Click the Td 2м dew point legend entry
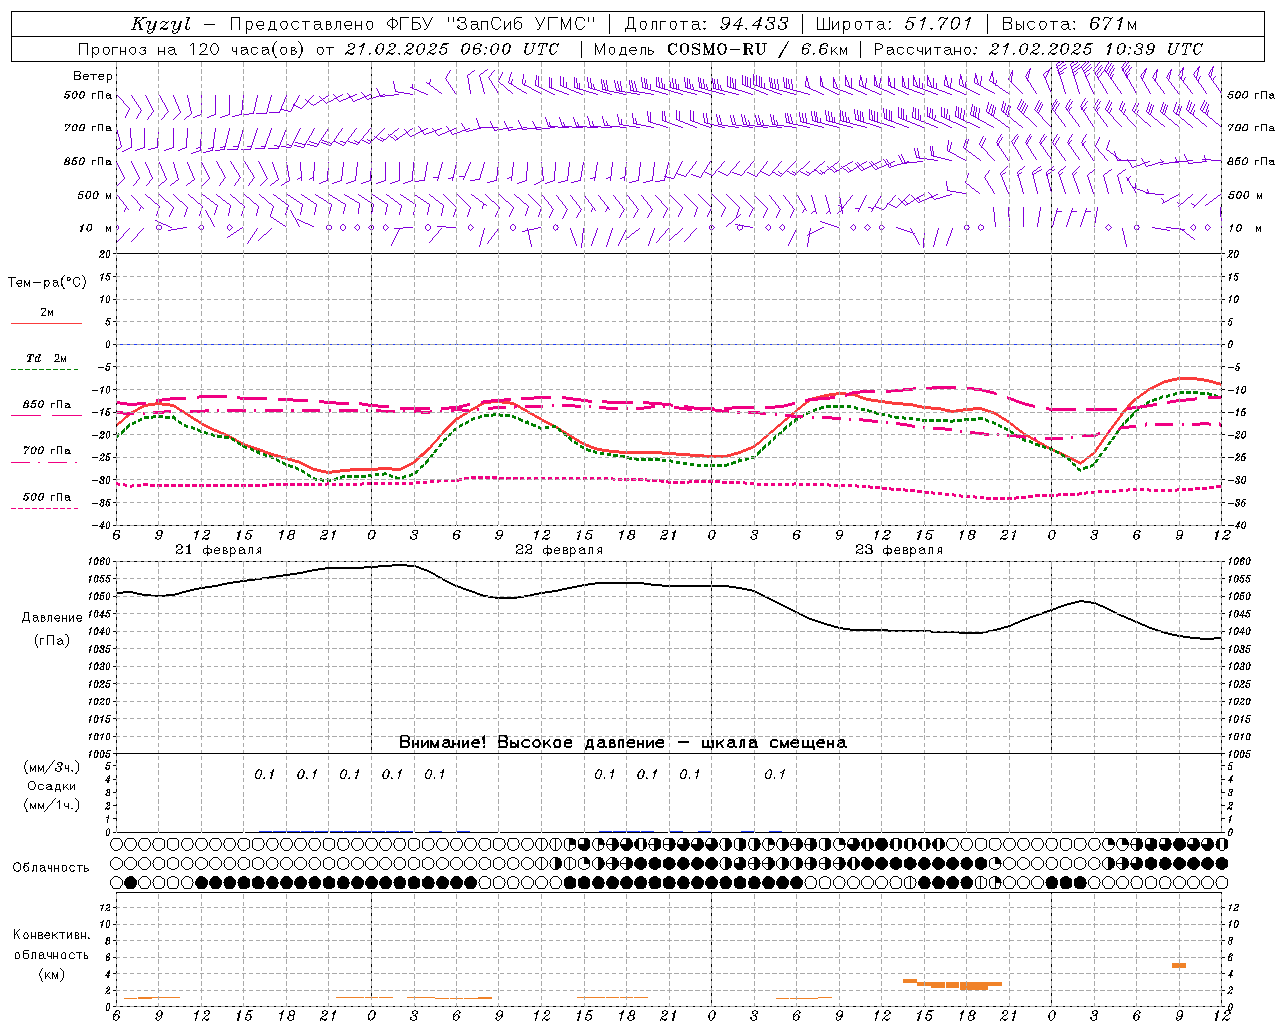1280x1024 pixels. 47,358
